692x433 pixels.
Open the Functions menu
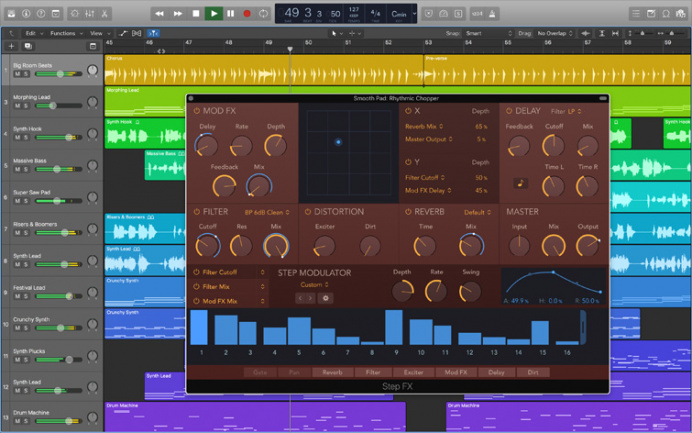click(x=66, y=33)
